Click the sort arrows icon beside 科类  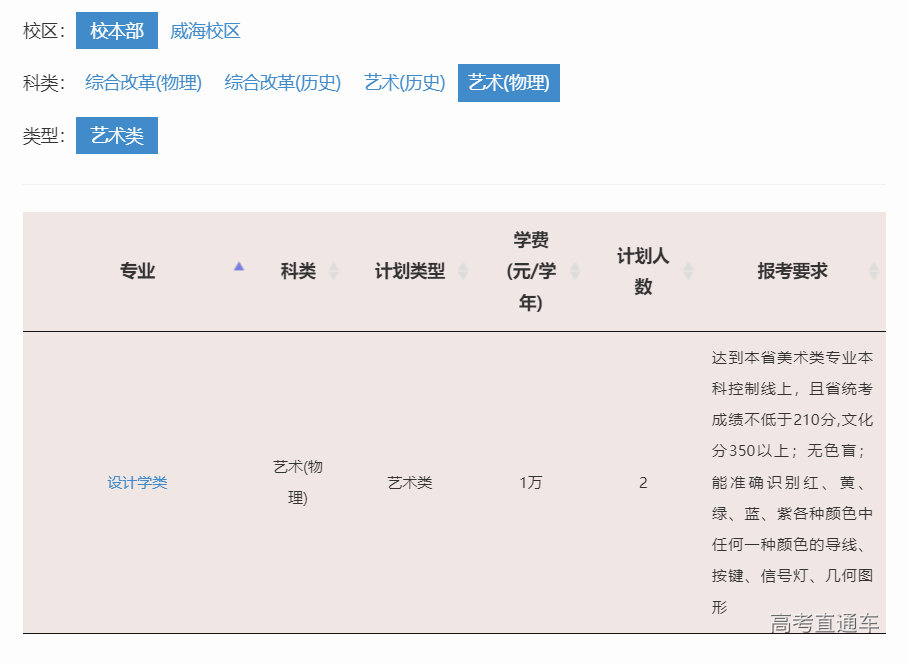(333, 270)
